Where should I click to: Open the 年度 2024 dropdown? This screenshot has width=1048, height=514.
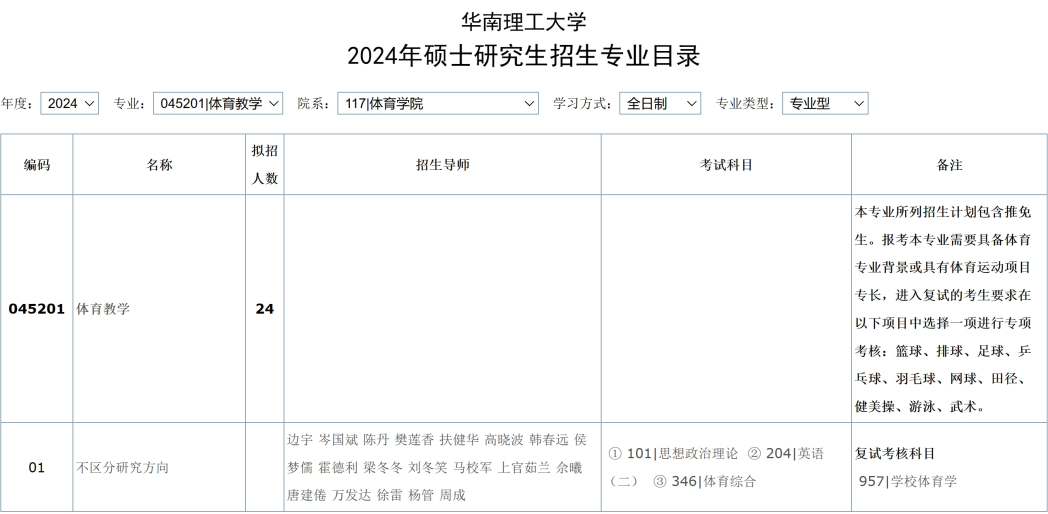(70, 104)
